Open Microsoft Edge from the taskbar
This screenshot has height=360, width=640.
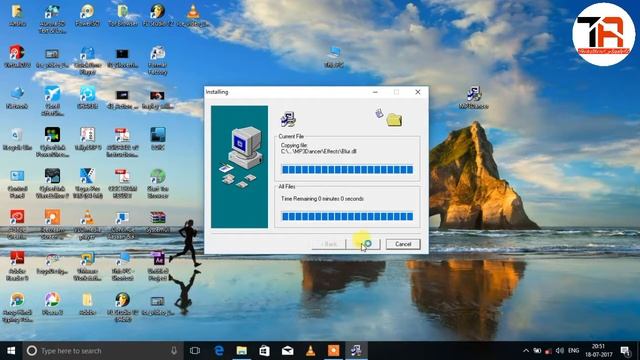(219, 351)
